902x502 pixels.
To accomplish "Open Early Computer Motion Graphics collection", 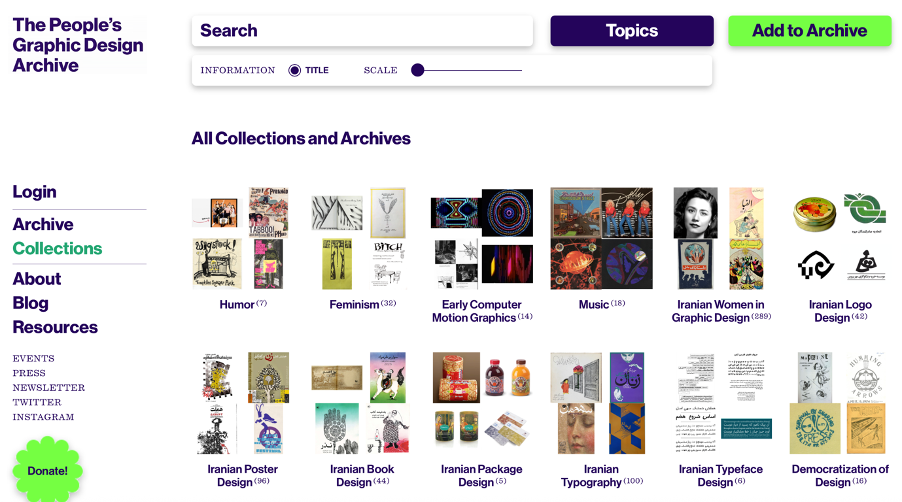I will (x=482, y=238).
